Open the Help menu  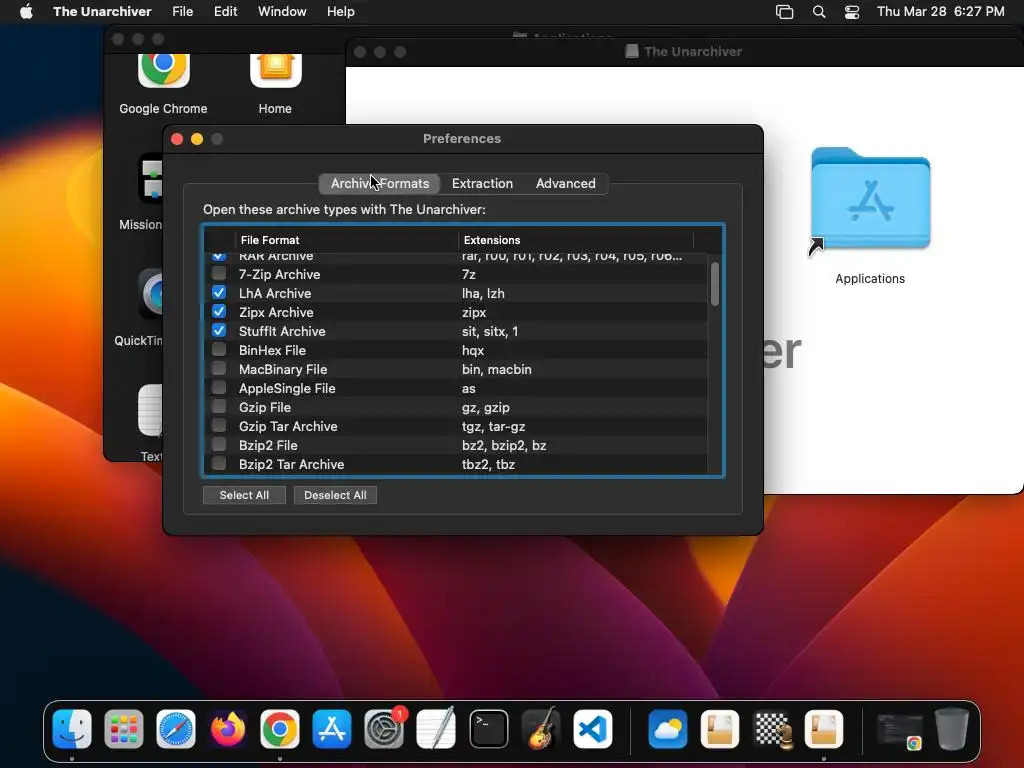(340, 12)
